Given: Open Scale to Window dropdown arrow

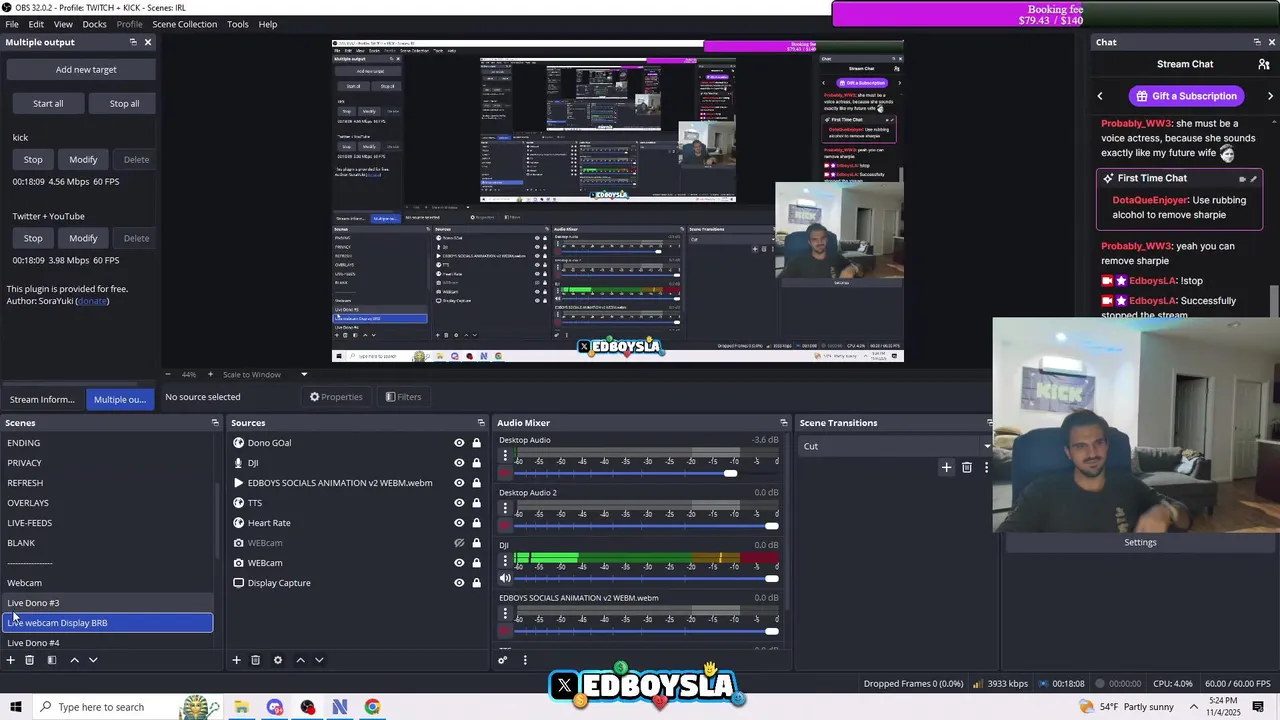Looking at the screenshot, I should tap(304, 374).
